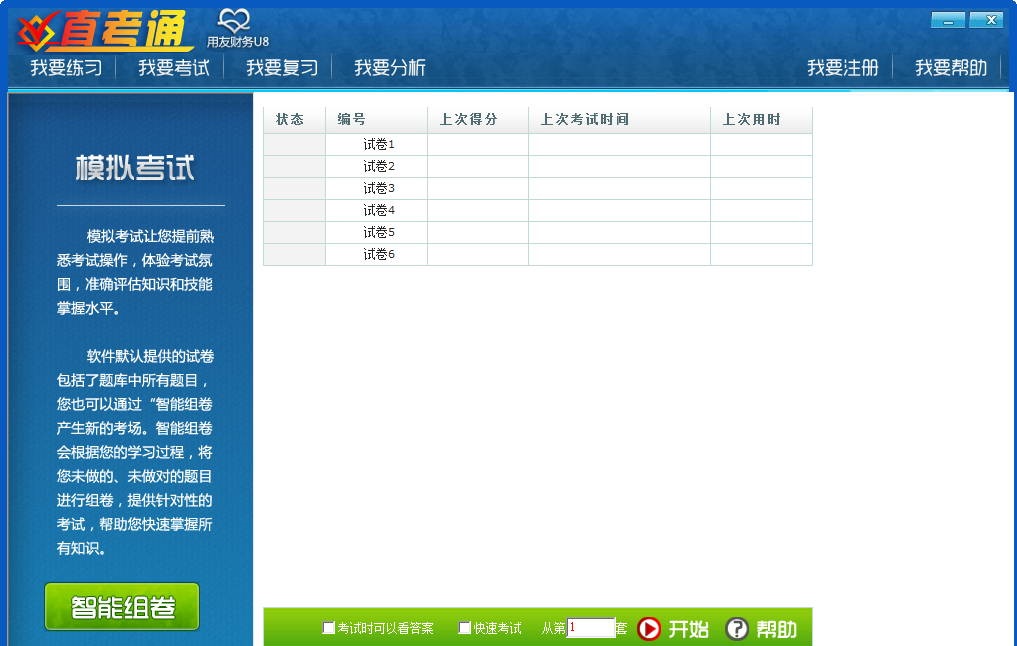
Task: Click the 上次得分 column header
Action: [468, 118]
